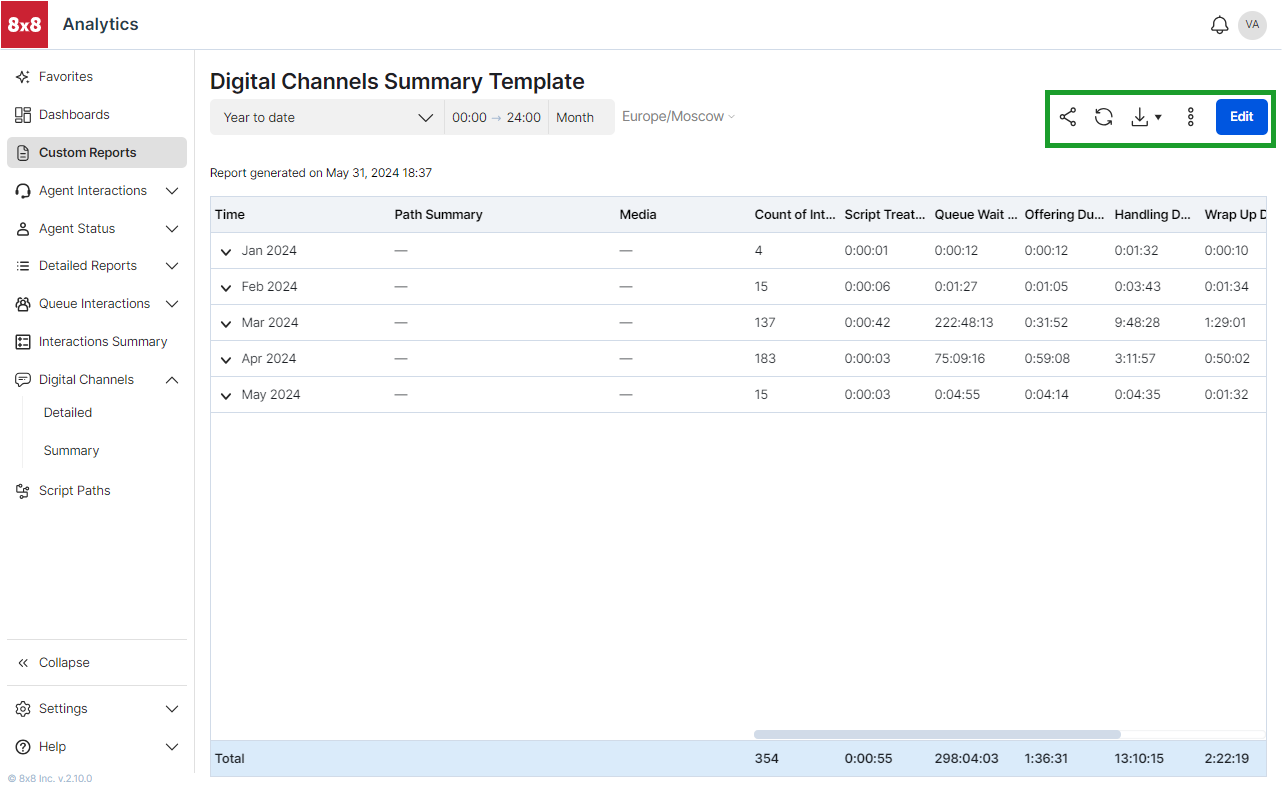Download the report
Viewport: 1282px width, 791px height.
click(x=1139, y=117)
